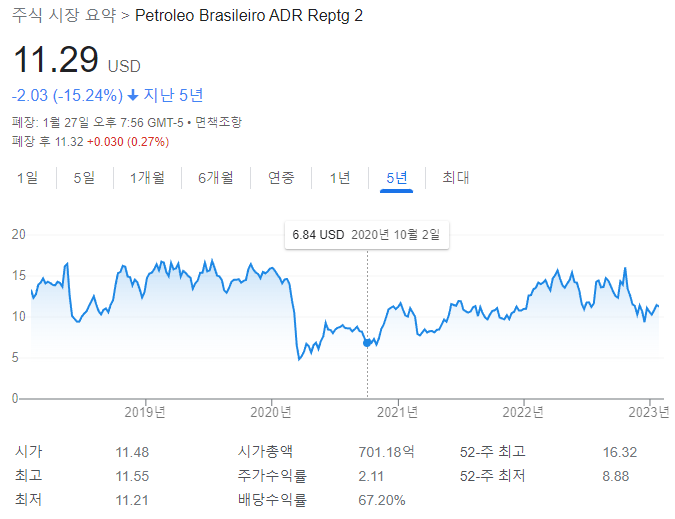
Task: Click the 폐장 1월 27일 timestamp text
Action: tap(97, 122)
